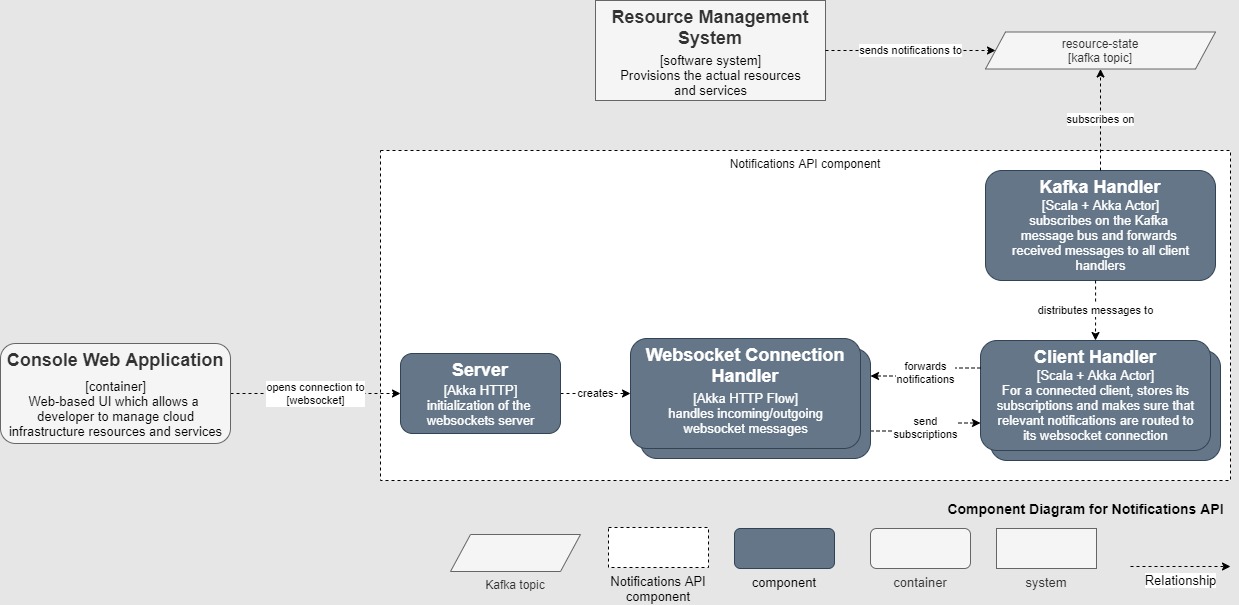Click the system legend rectangle
The width and height of the screenshot is (1239, 605).
pos(1046,548)
